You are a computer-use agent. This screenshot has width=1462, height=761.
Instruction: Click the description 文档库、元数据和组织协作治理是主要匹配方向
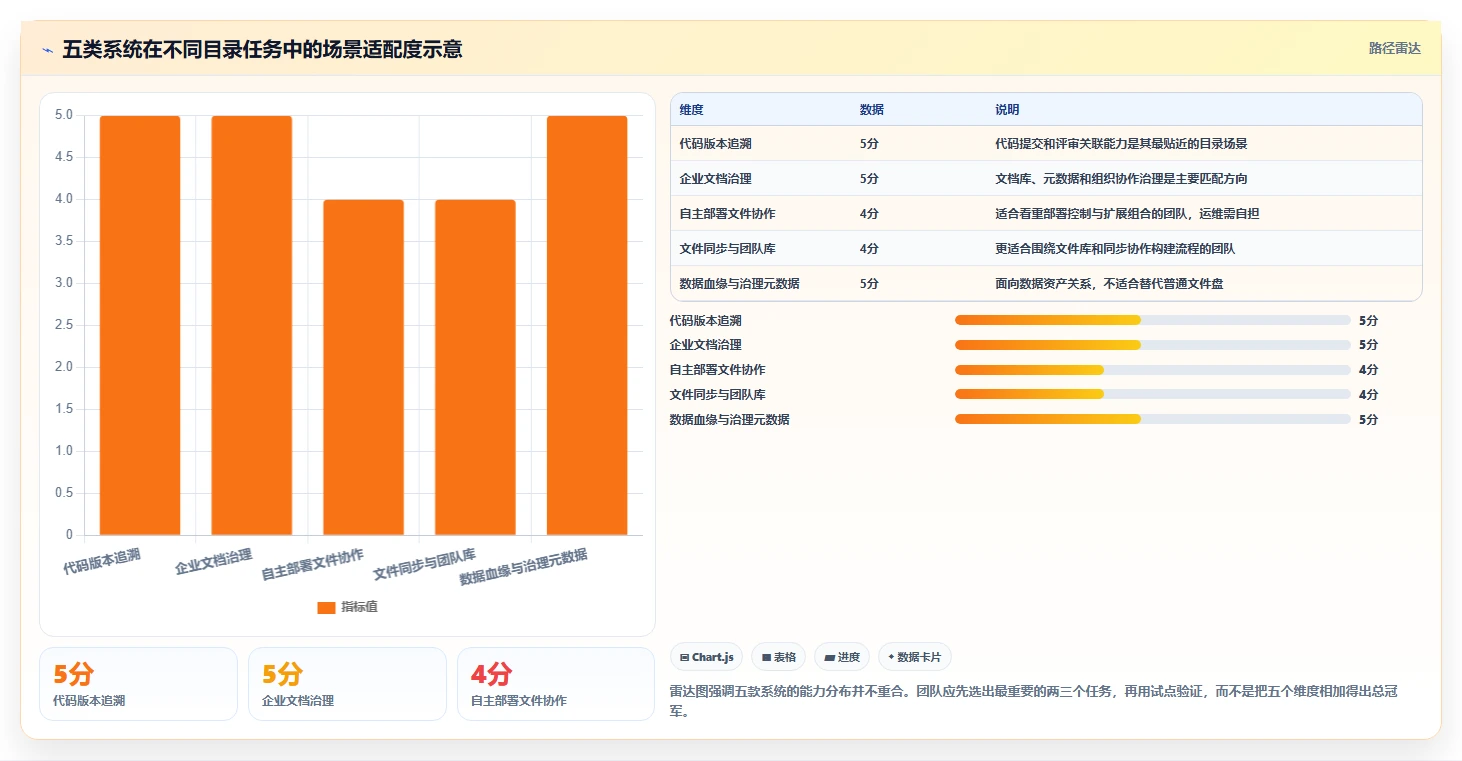pos(1121,179)
